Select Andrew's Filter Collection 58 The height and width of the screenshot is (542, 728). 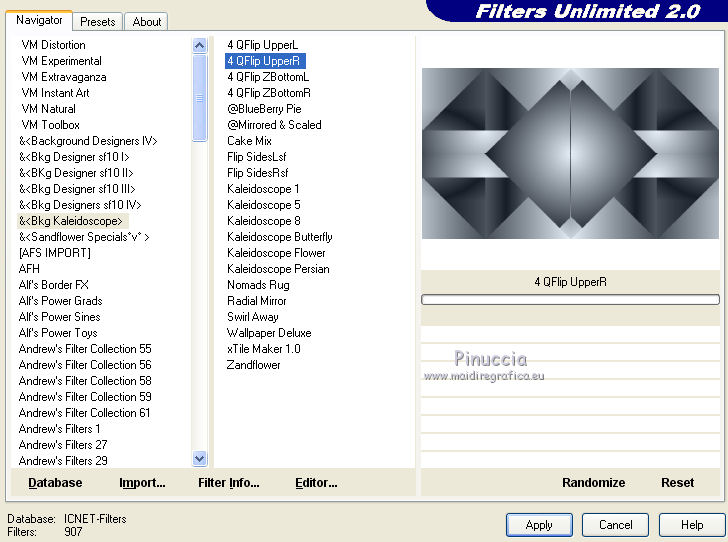point(85,381)
